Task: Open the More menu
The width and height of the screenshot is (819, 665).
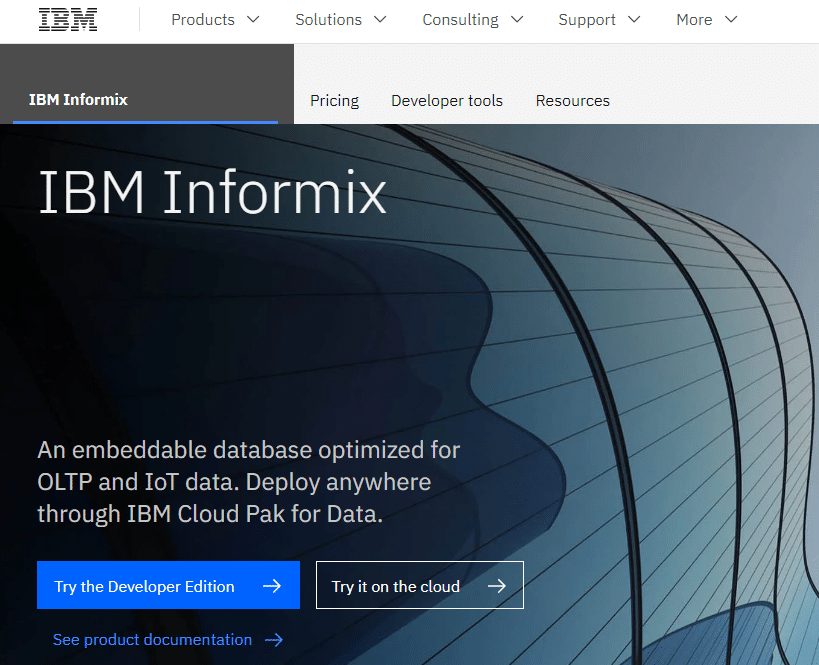Action: click(x=694, y=20)
